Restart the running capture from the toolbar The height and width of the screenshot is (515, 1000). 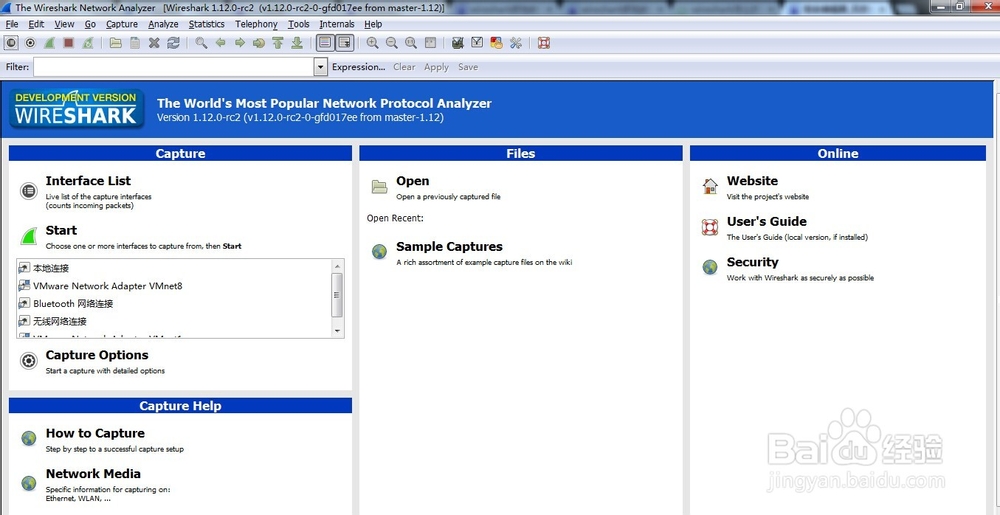pyautogui.click(x=87, y=43)
